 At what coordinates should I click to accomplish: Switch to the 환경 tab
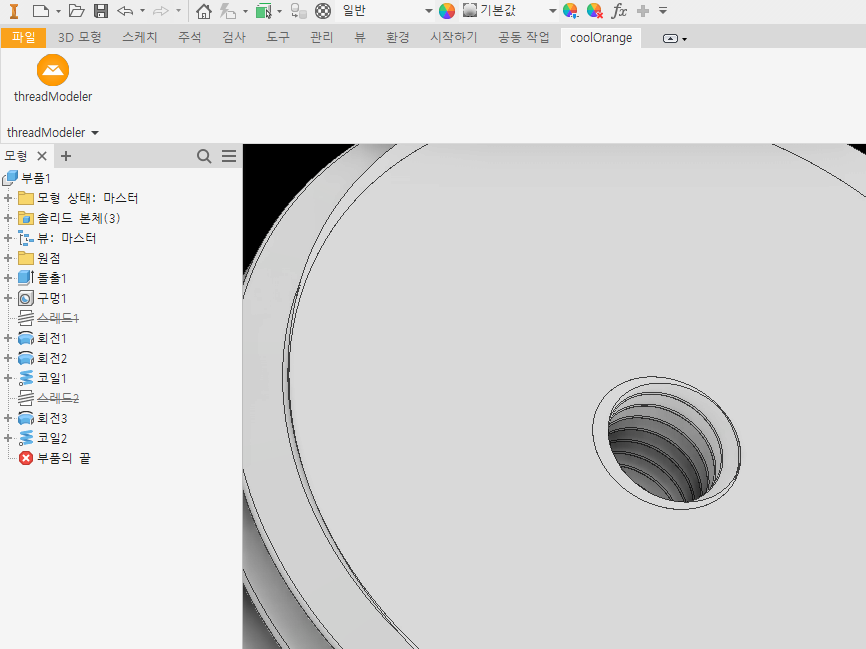(398, 37)
